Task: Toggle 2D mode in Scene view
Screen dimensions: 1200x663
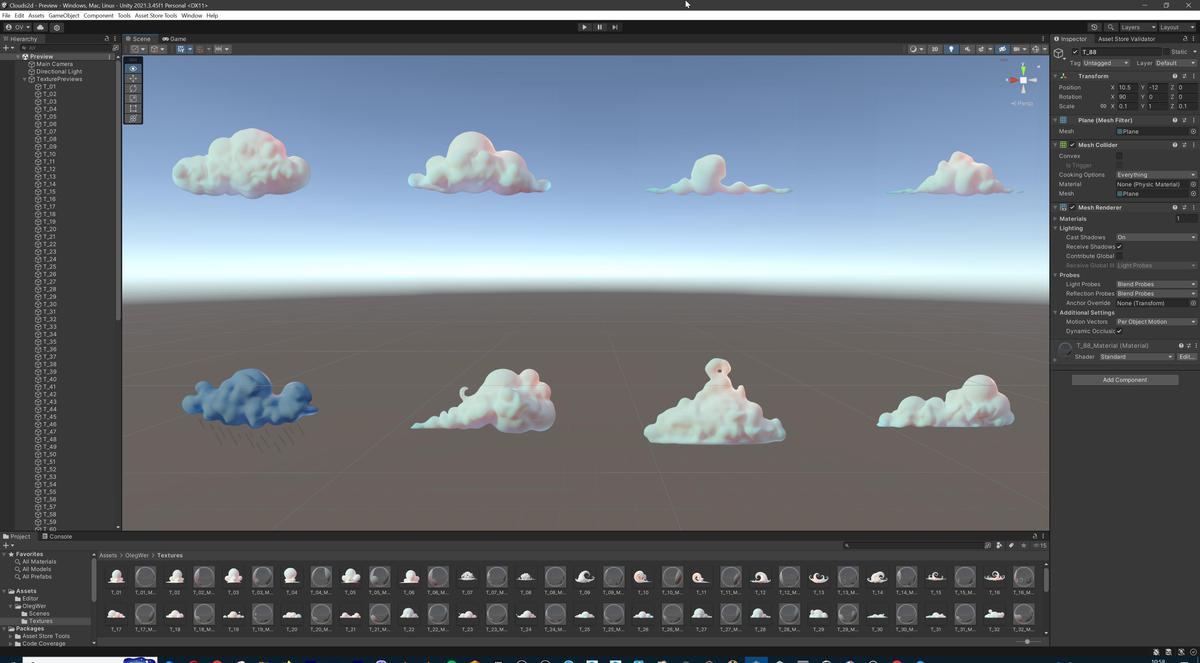Action: click(x=934, y=49)
